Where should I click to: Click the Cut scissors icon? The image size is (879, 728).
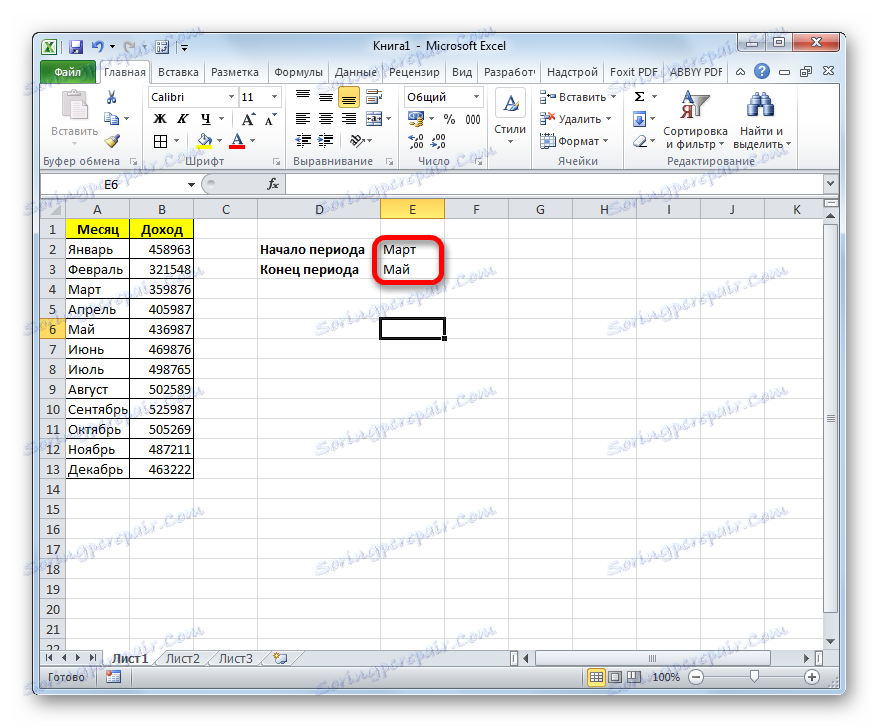click(x=112, y=97)
